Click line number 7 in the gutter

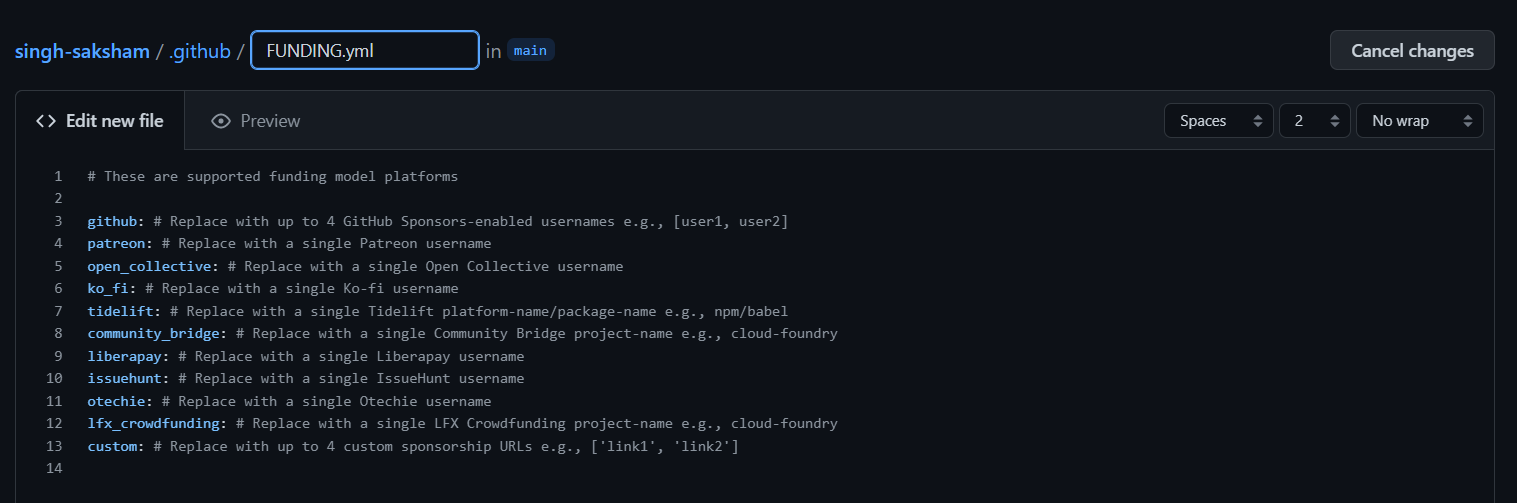[x=58, y=311]
